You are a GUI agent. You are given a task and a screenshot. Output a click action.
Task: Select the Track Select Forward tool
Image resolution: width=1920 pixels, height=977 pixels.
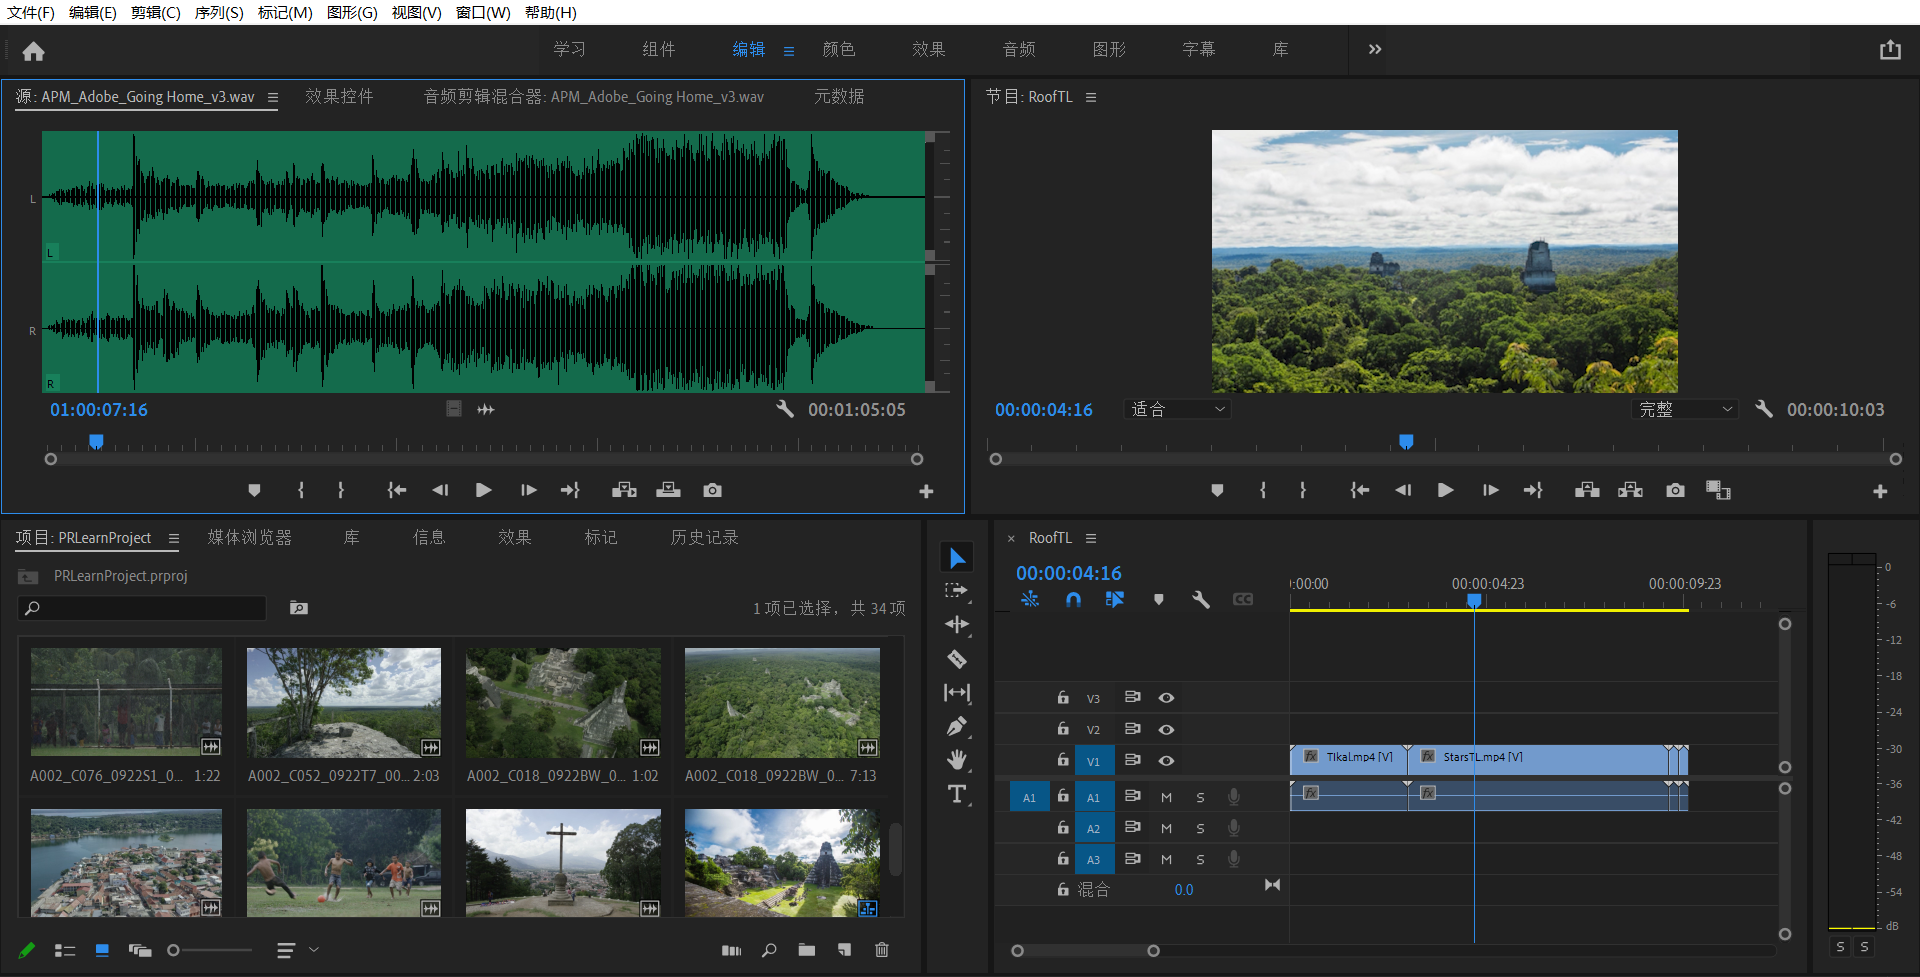tap(957, 591)
